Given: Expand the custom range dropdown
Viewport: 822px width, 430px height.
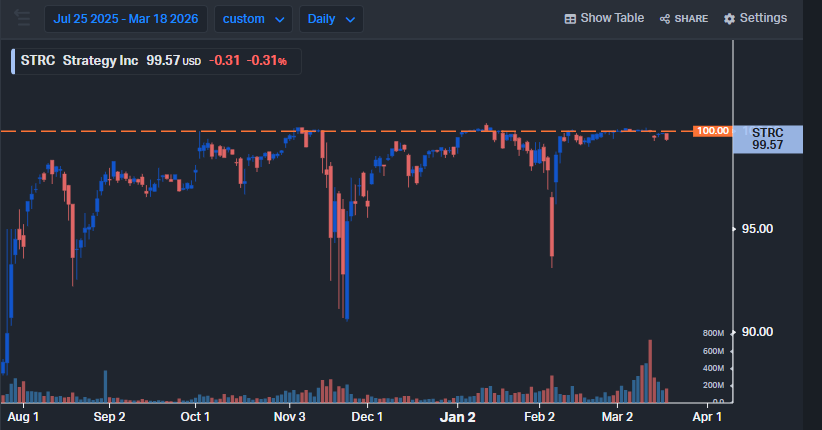Looking at the screenshot, I should (253, 19).
